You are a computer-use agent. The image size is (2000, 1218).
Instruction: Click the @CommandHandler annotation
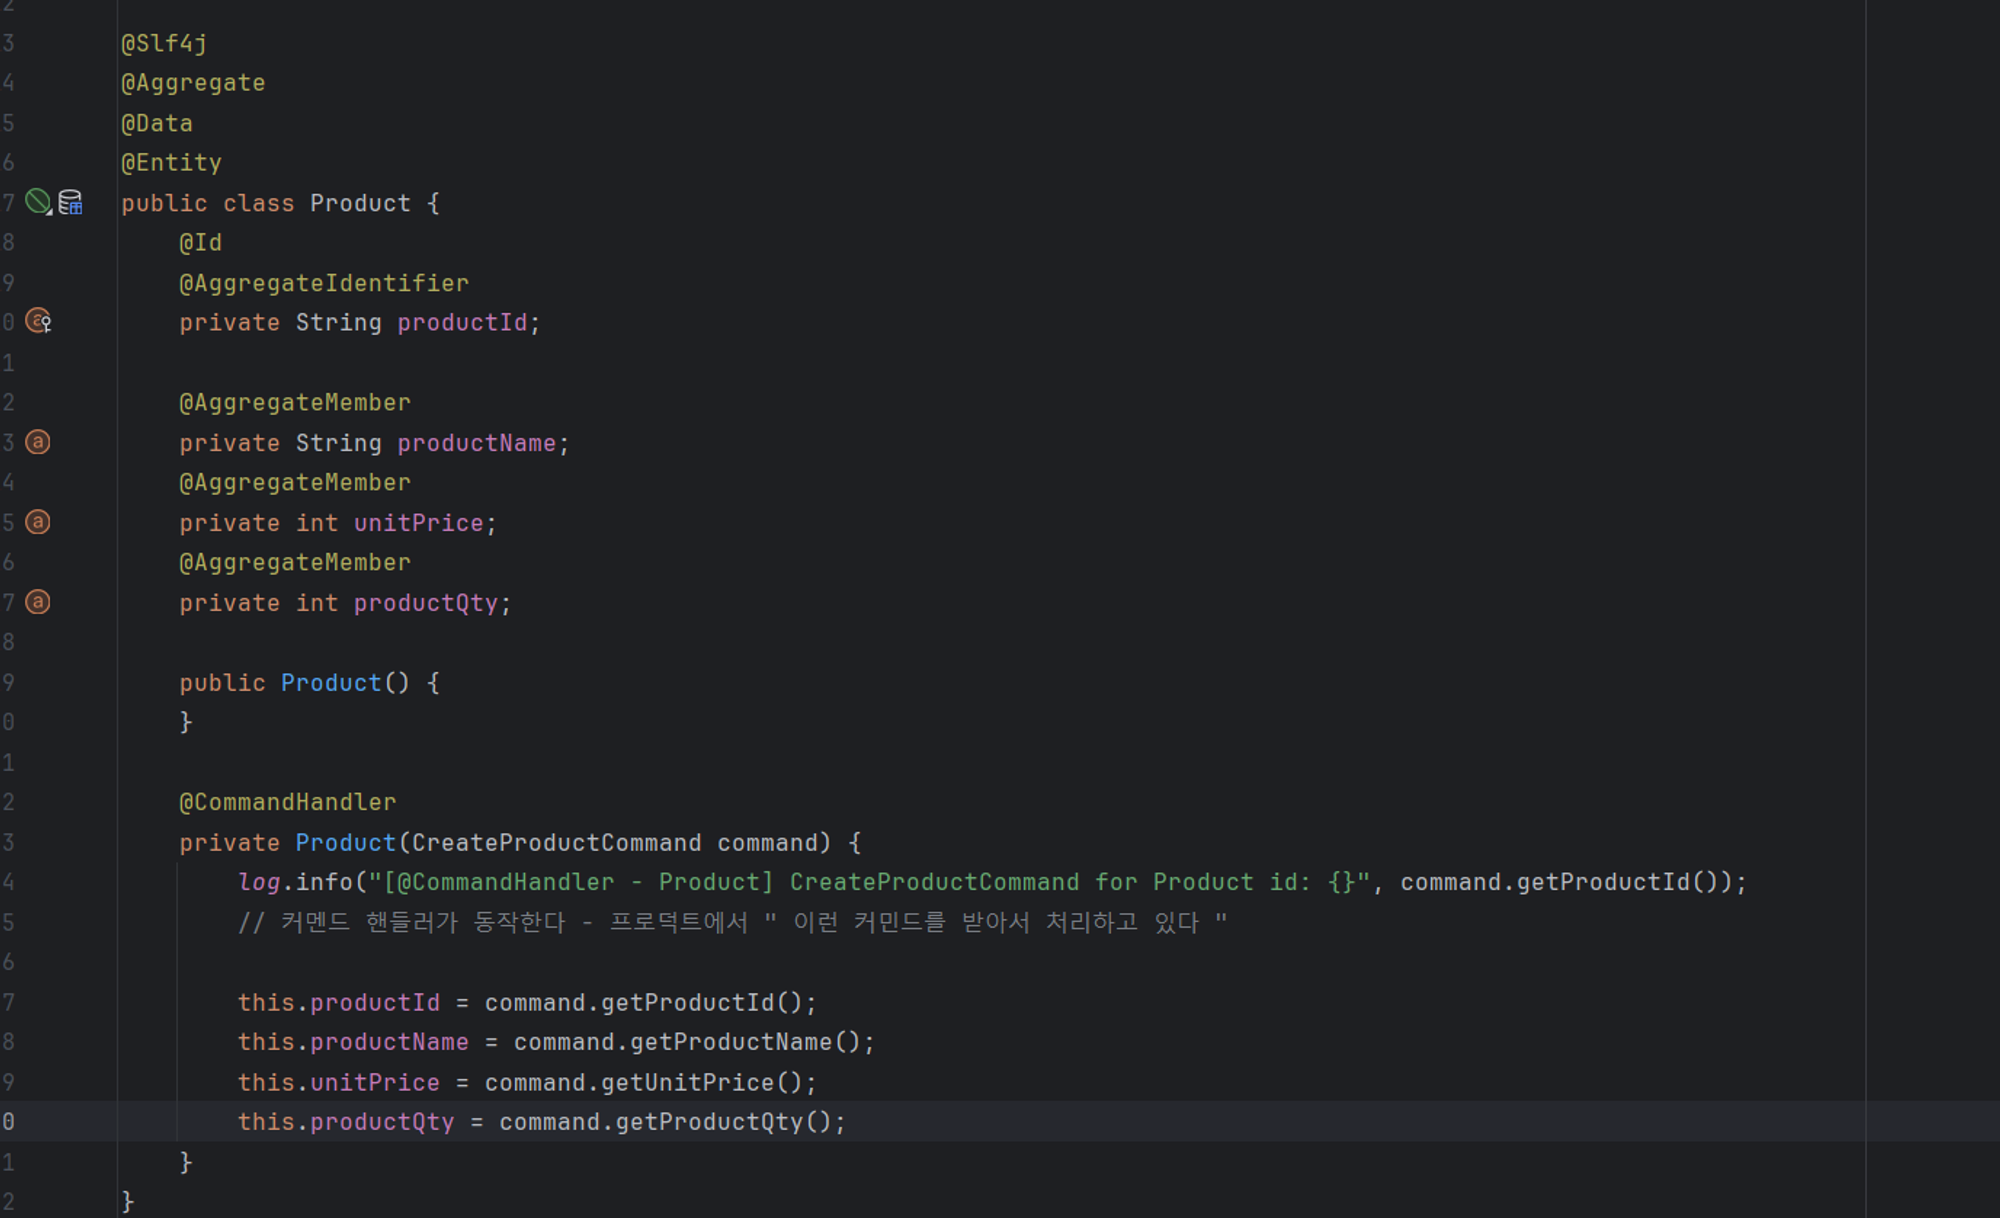[287, 802]
